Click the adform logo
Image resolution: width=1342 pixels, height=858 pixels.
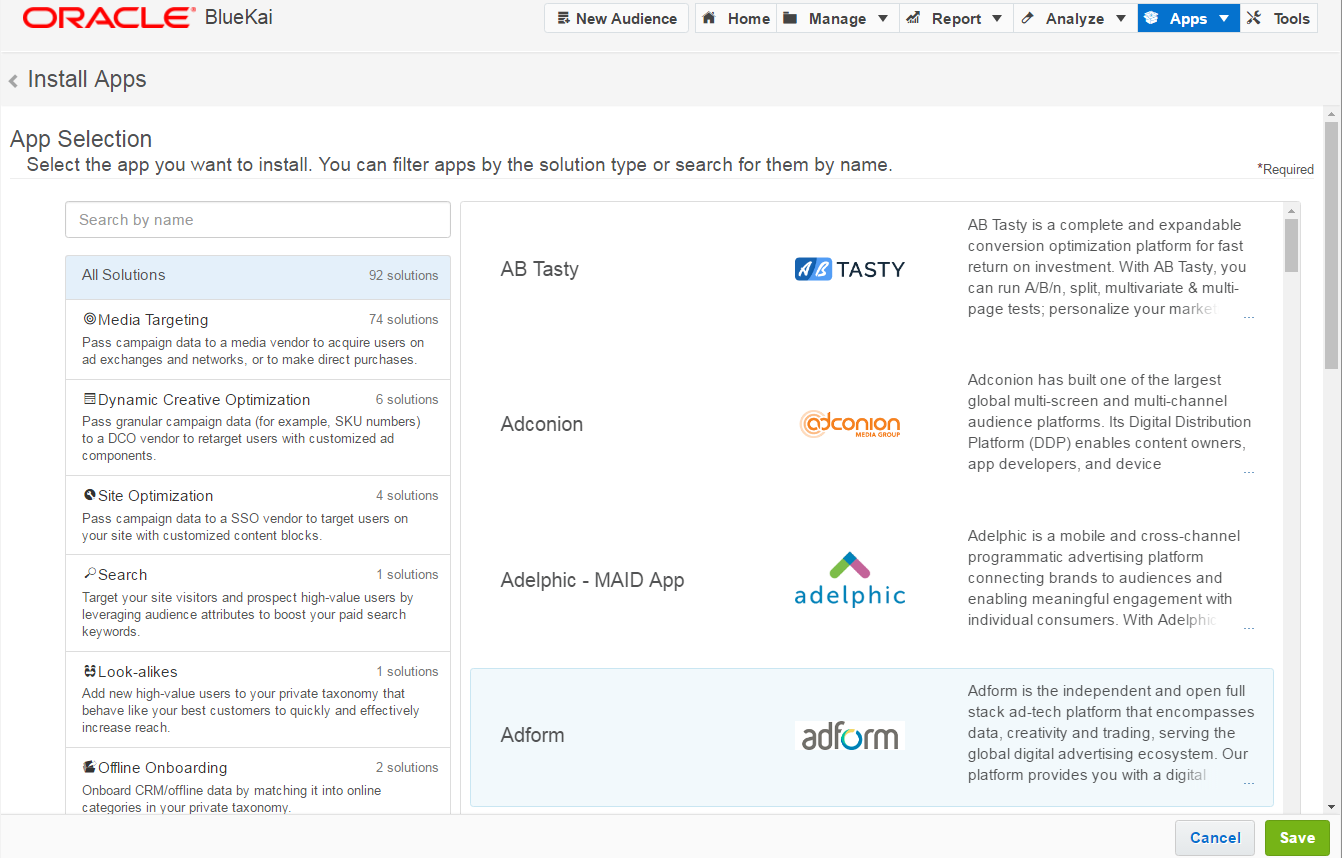(850, 736)
